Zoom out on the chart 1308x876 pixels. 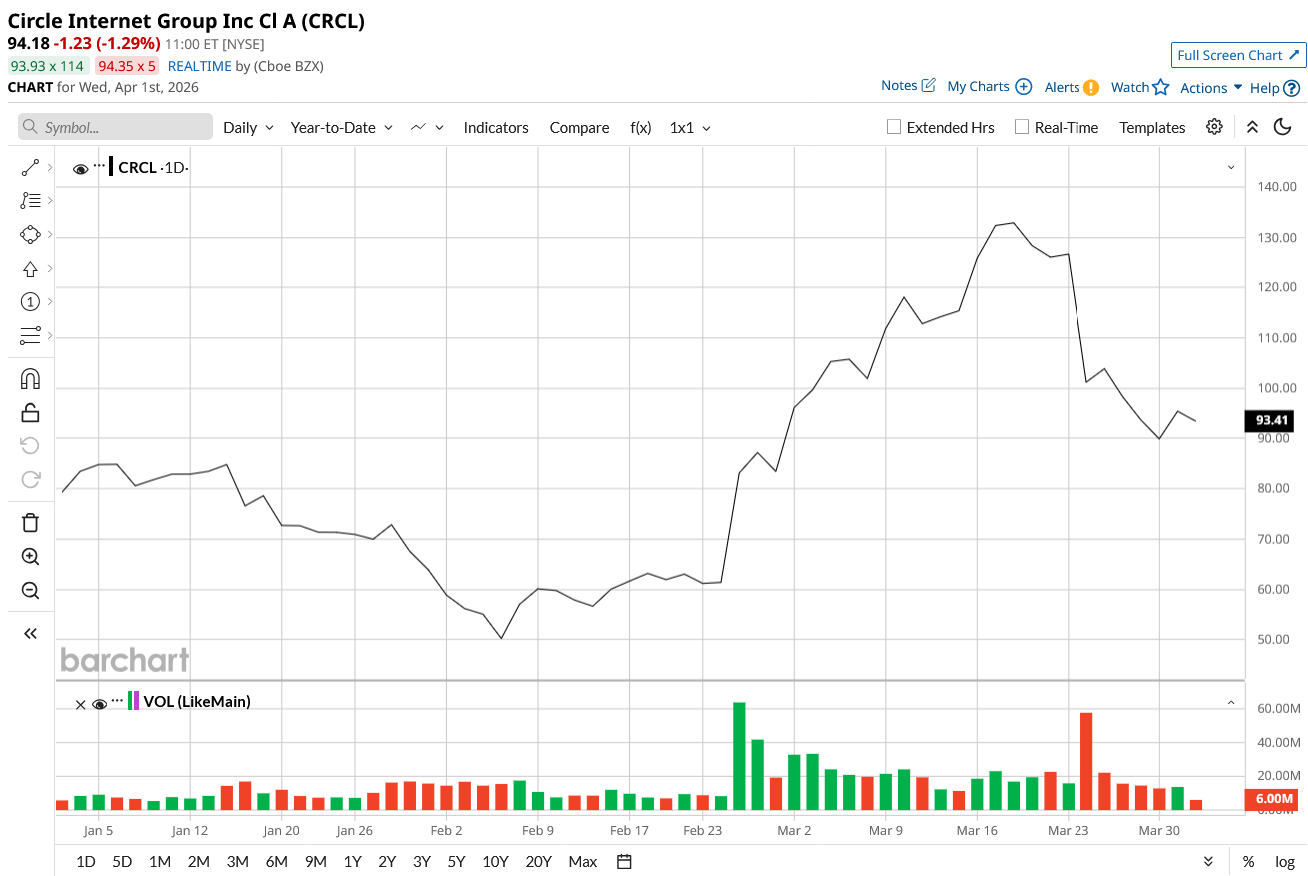(30, 590)
